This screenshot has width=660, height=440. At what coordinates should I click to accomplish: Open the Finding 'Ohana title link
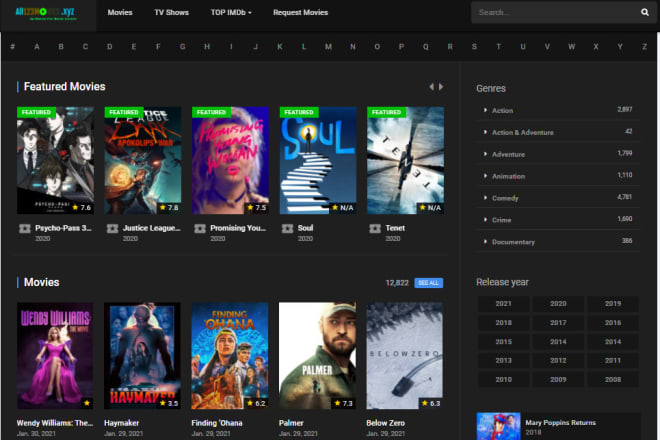[x=217, y=423]
